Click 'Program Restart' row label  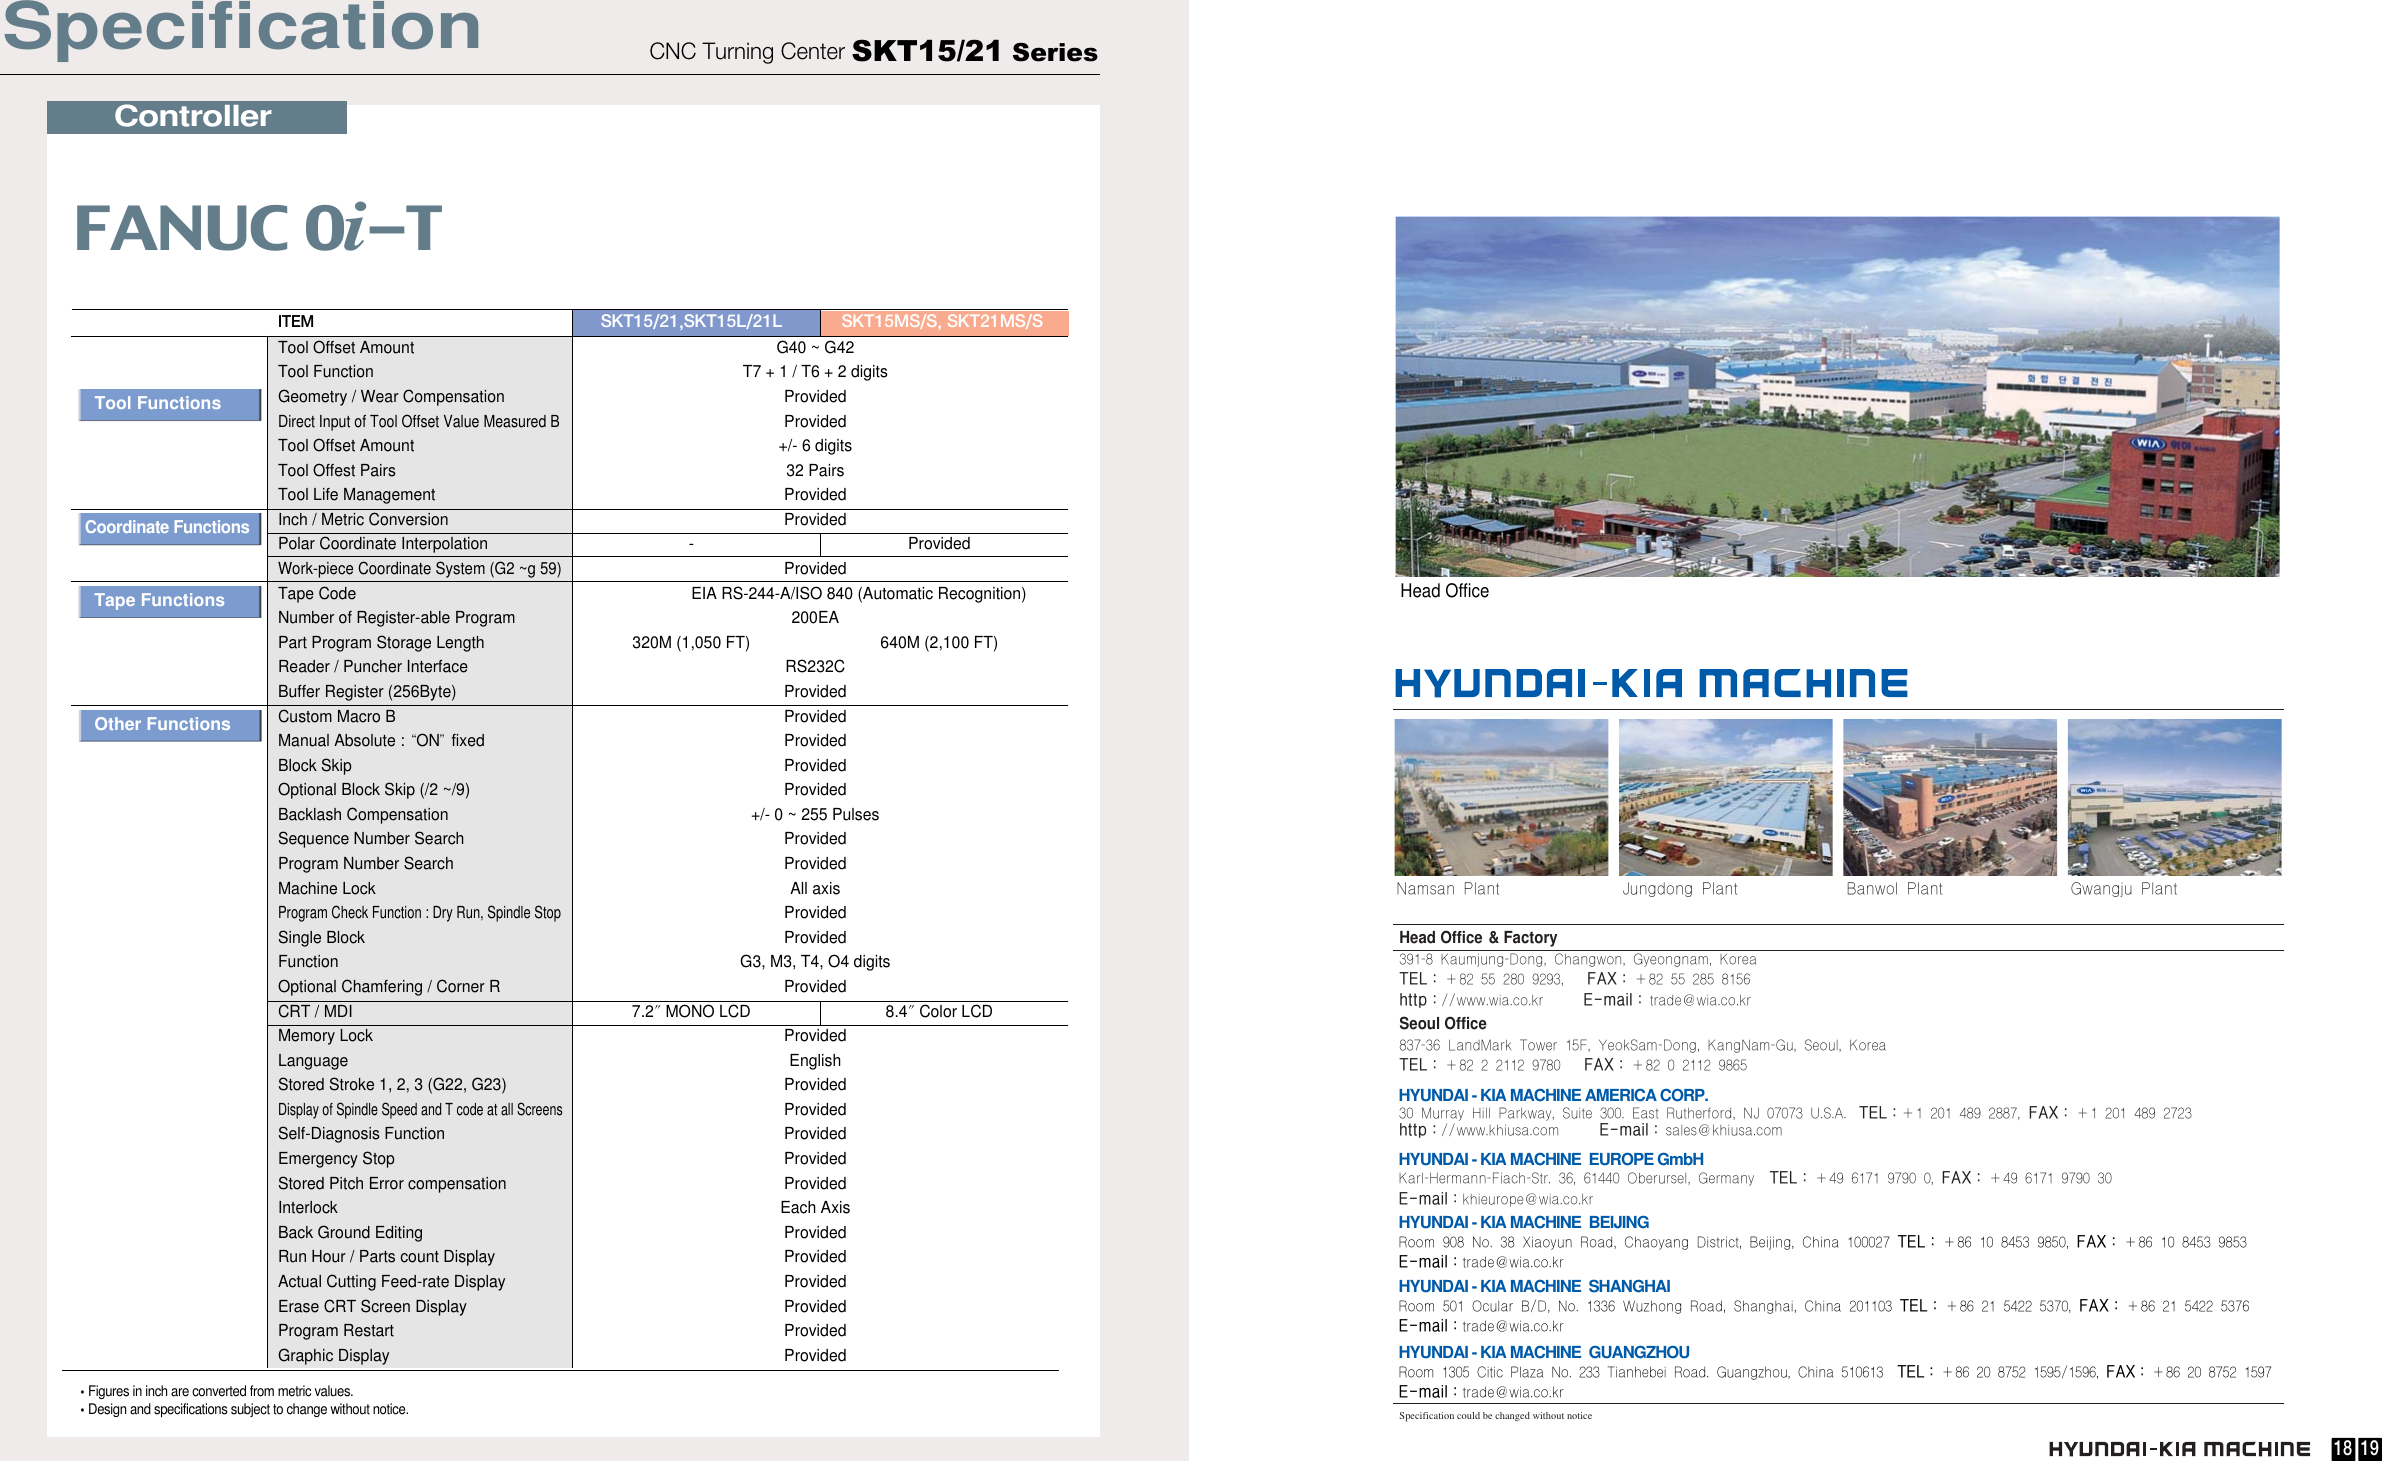coord(335,1331)
